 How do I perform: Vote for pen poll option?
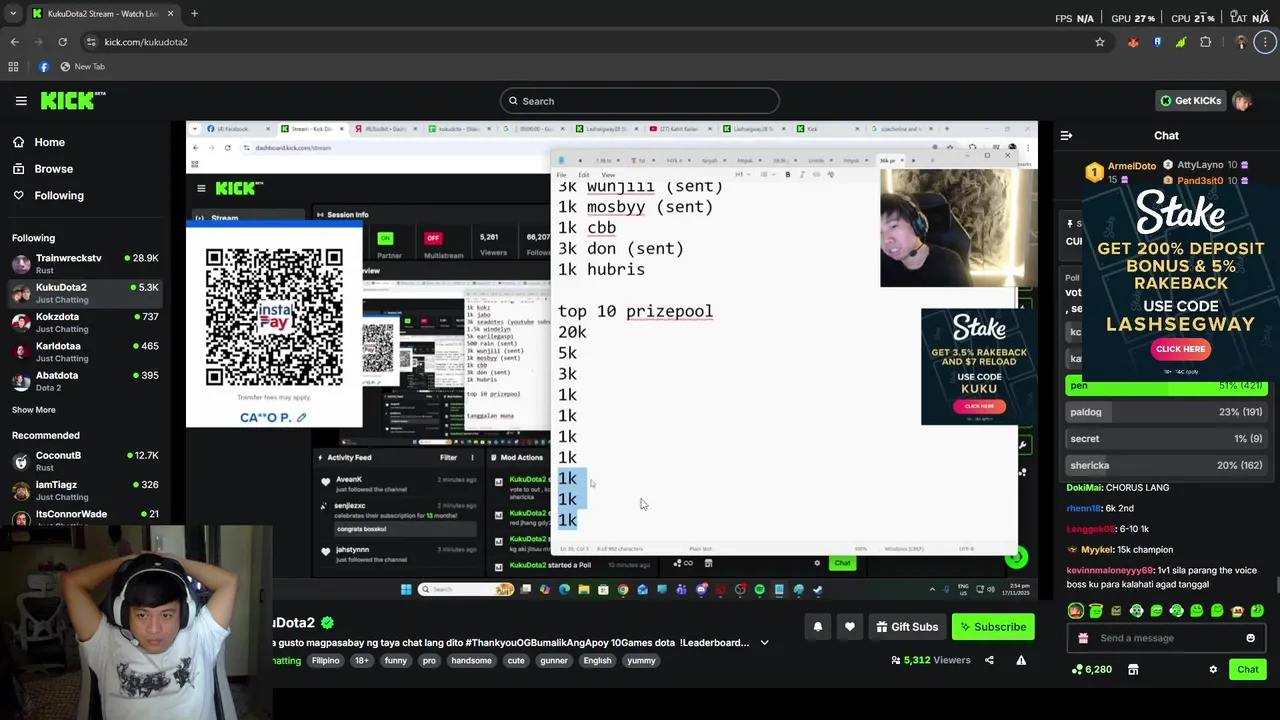pyautogui.click(x=1167, y=385)
